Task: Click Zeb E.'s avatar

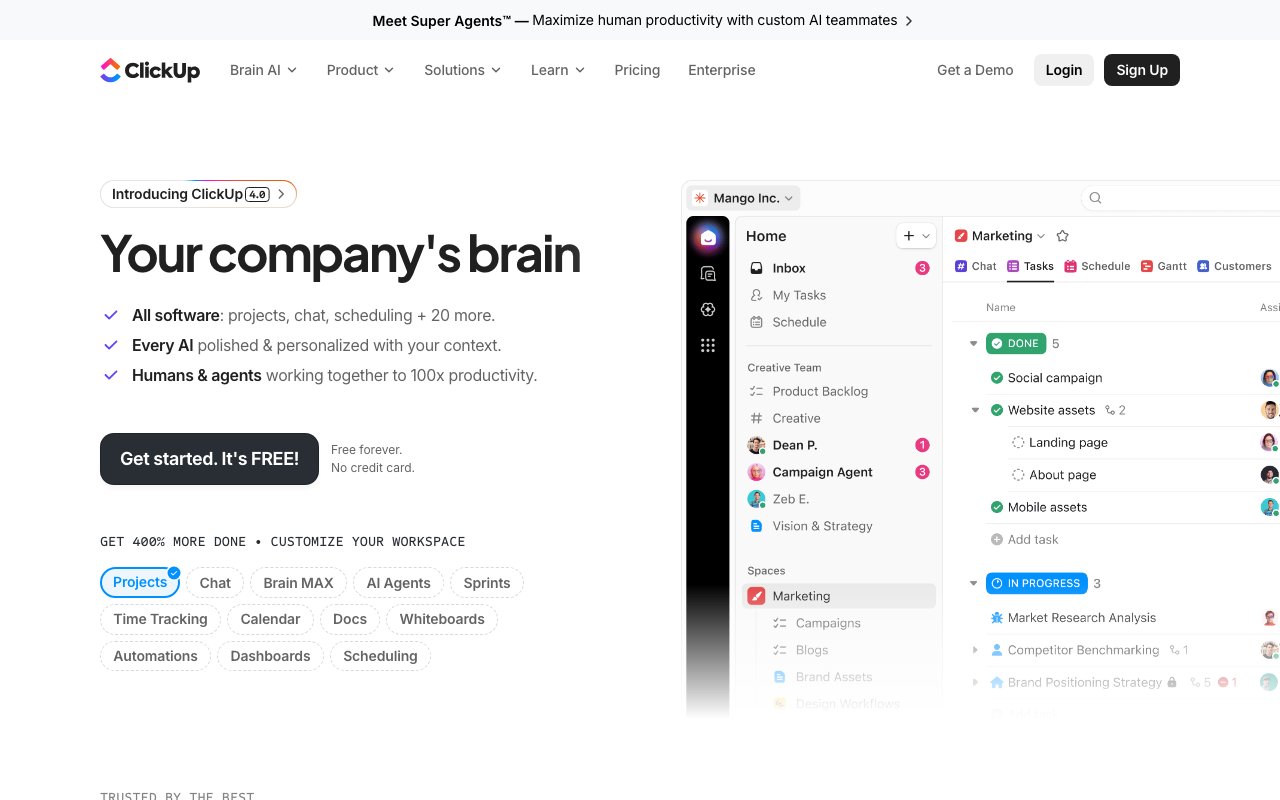Action: coord(756,499)
